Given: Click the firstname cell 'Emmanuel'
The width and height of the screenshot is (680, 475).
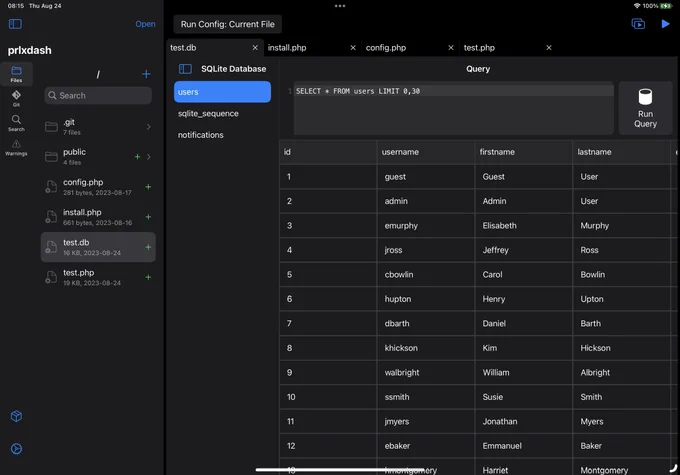Looking at the screenshot, I should click(524, 446).
